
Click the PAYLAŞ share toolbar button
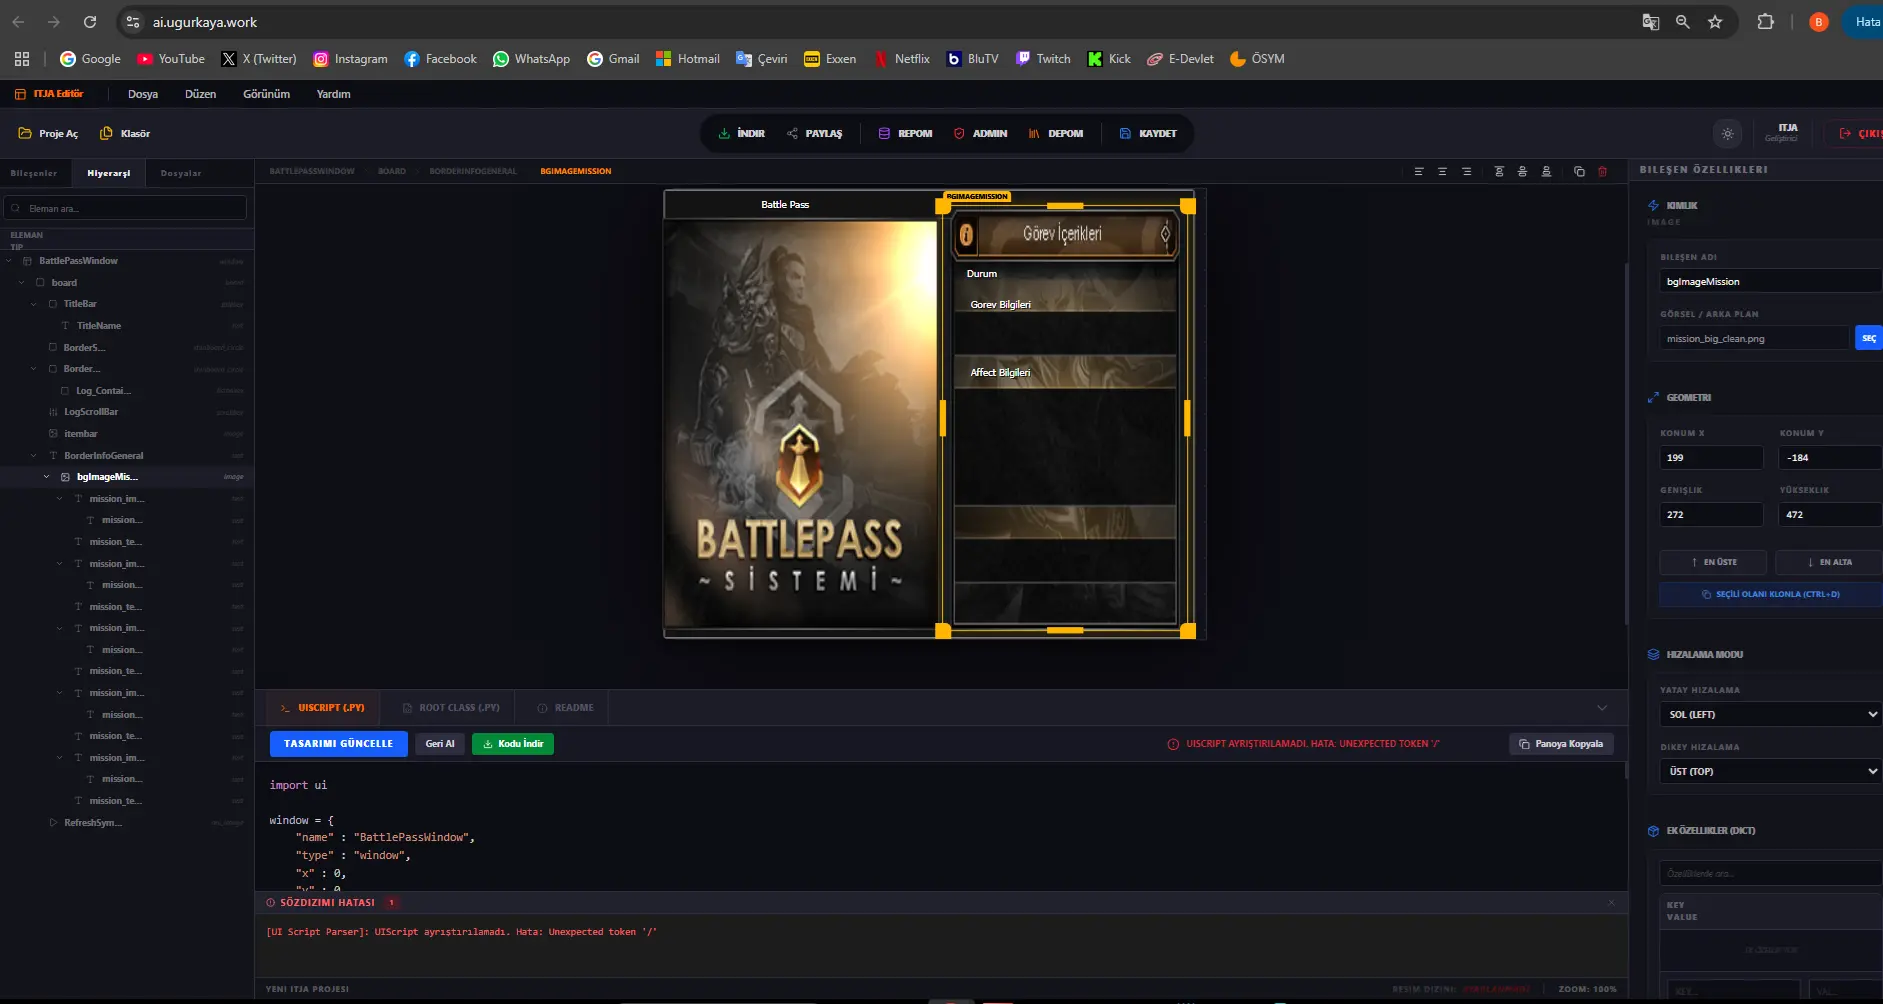815,133
